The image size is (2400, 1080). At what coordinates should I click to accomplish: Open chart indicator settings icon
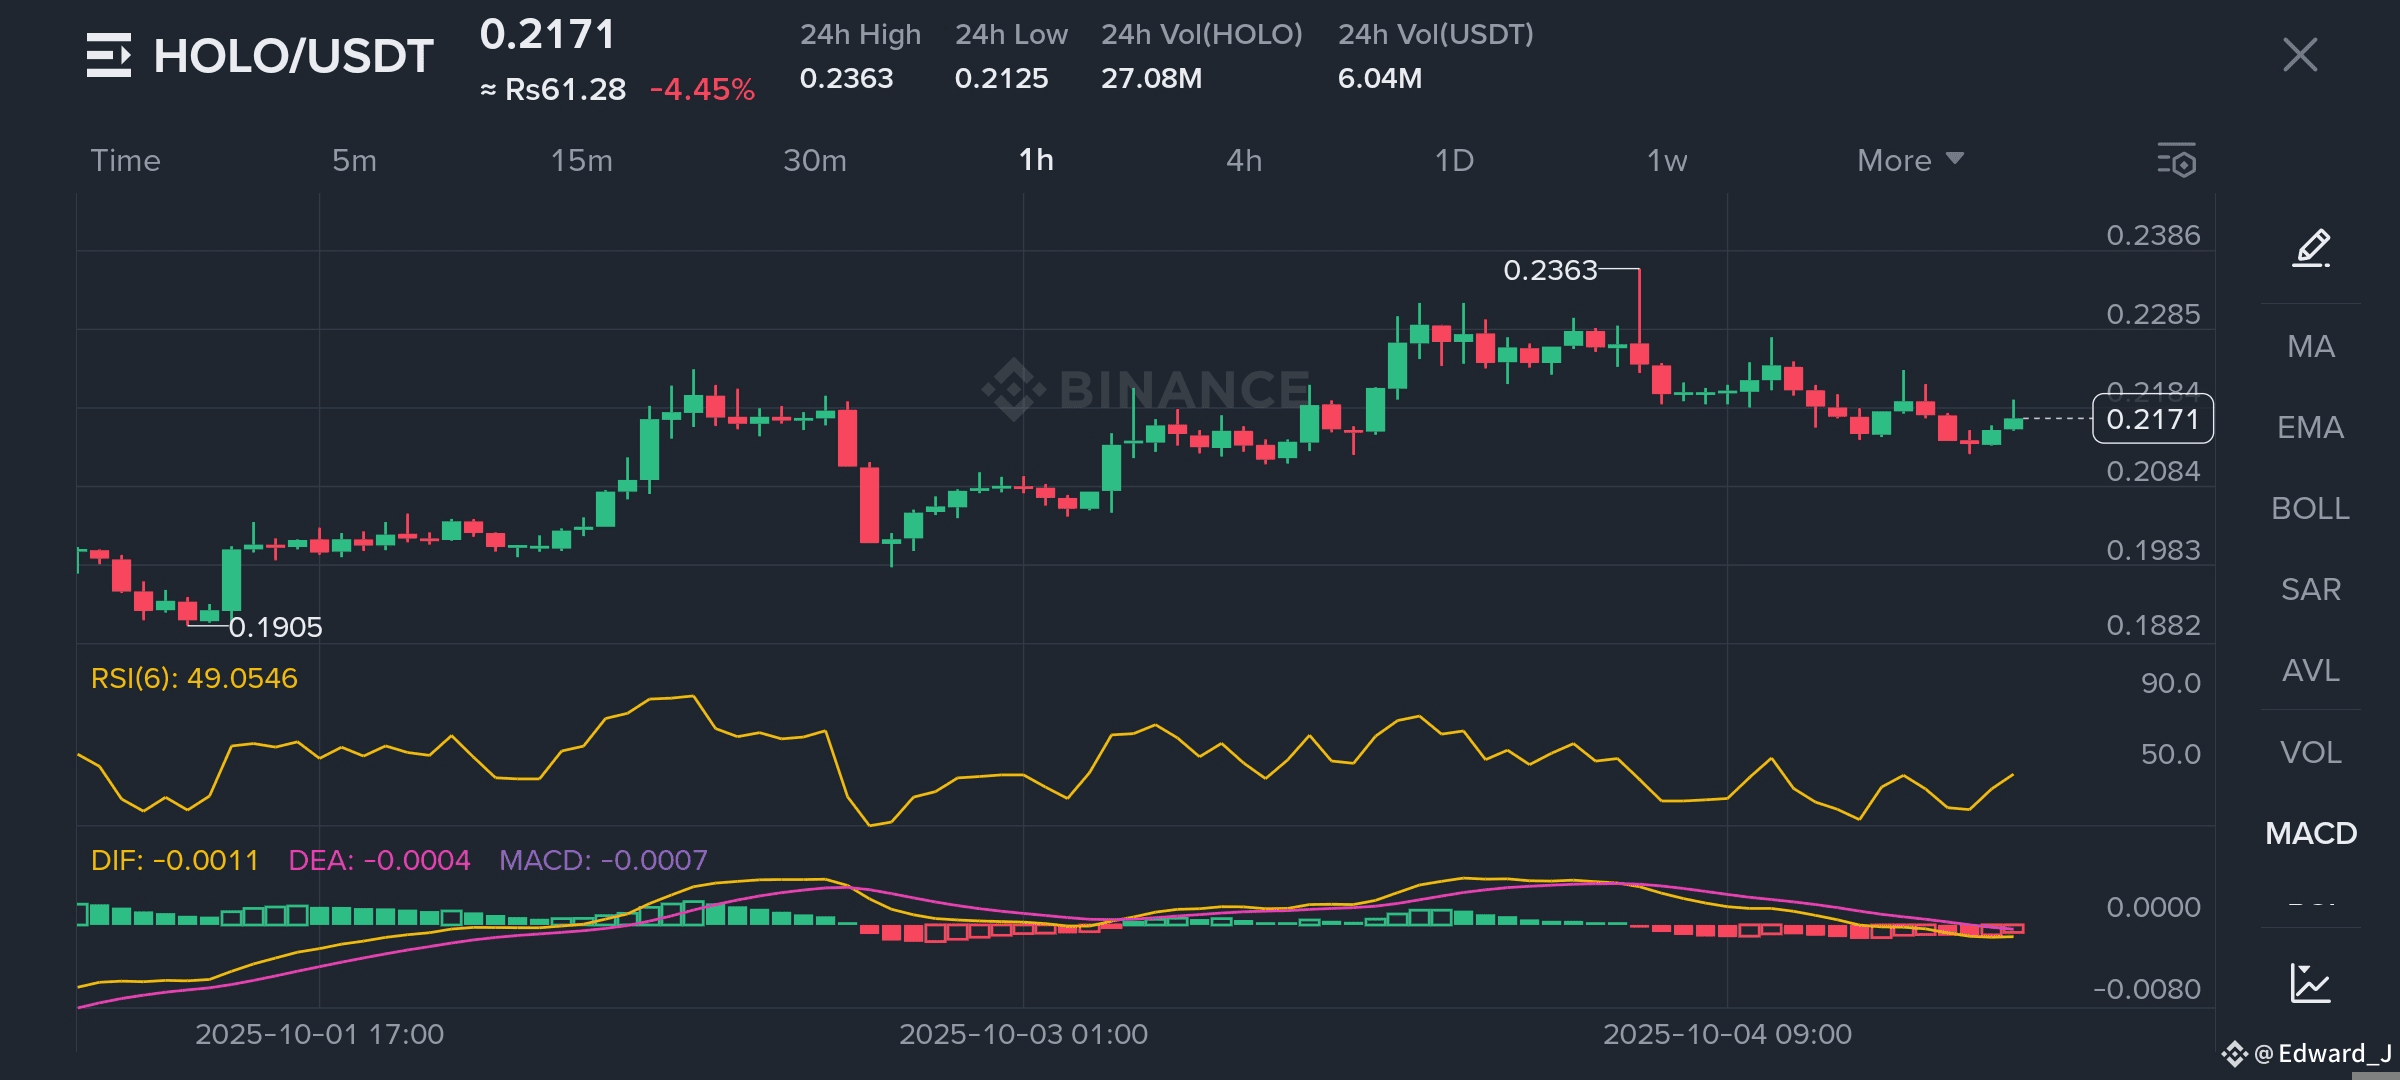pos(2176,160)
